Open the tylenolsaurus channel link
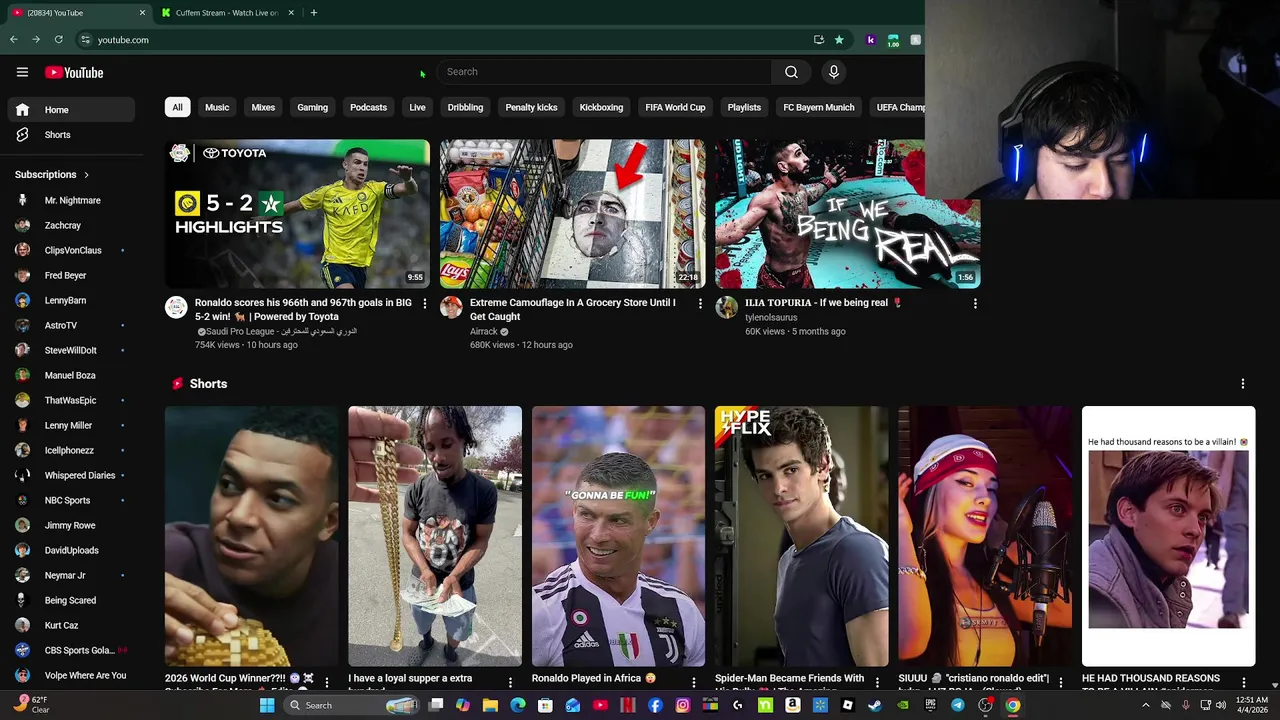1280x720 pixels. click(771, 317)
